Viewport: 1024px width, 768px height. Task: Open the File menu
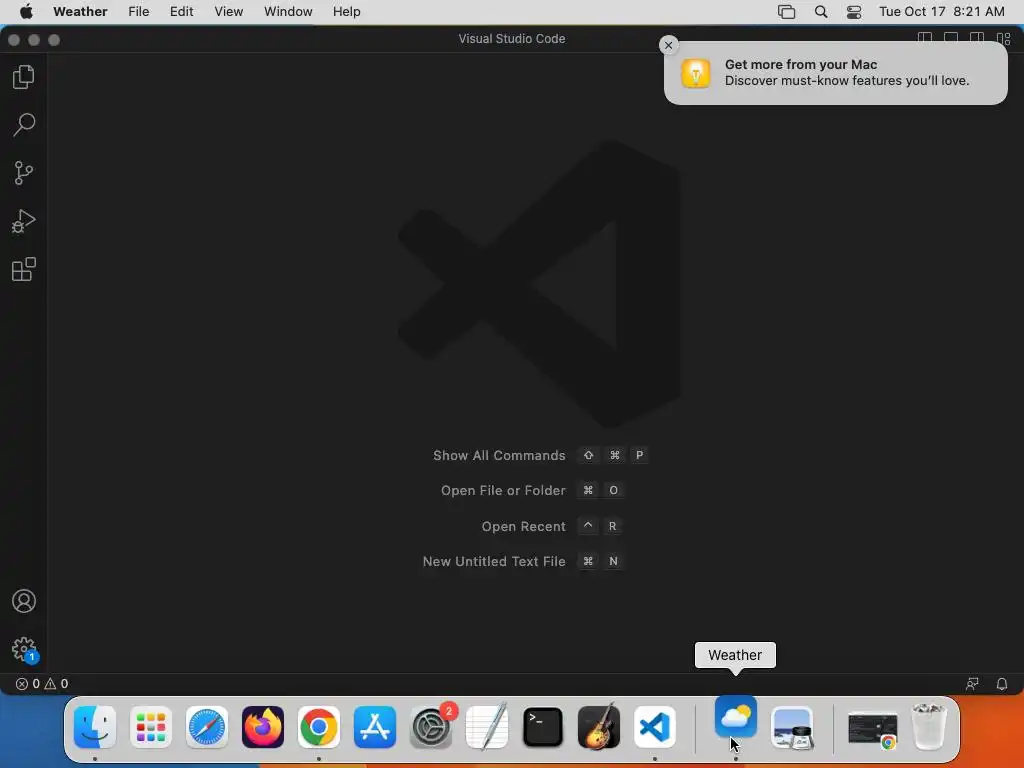[138, 11]
